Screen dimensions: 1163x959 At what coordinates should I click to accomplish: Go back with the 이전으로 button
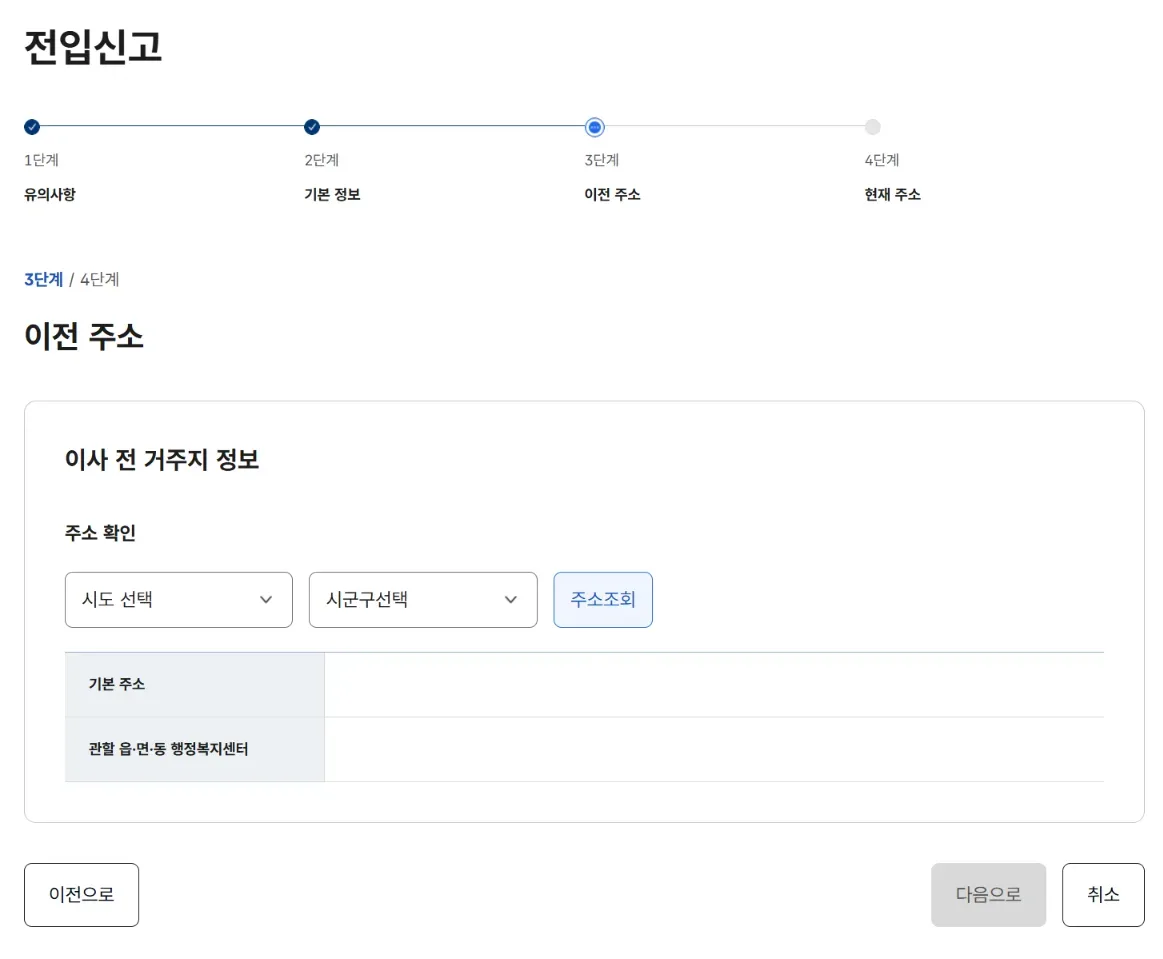pyautogui.click(x=82, y=894)
